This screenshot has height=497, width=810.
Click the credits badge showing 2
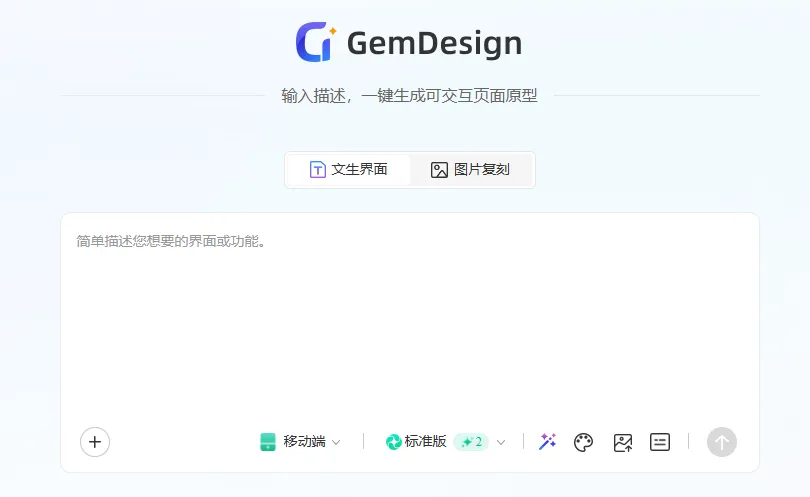click(x=471, y=442)
